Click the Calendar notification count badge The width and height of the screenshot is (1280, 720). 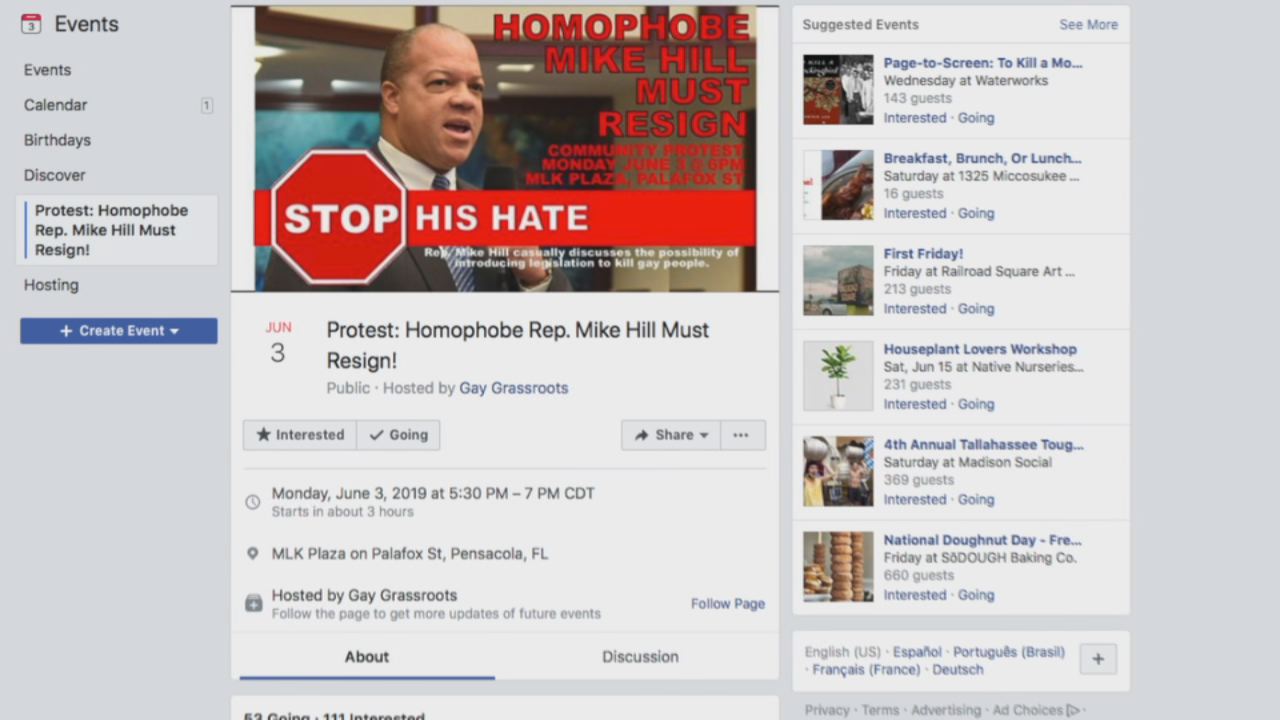(207, 105)
